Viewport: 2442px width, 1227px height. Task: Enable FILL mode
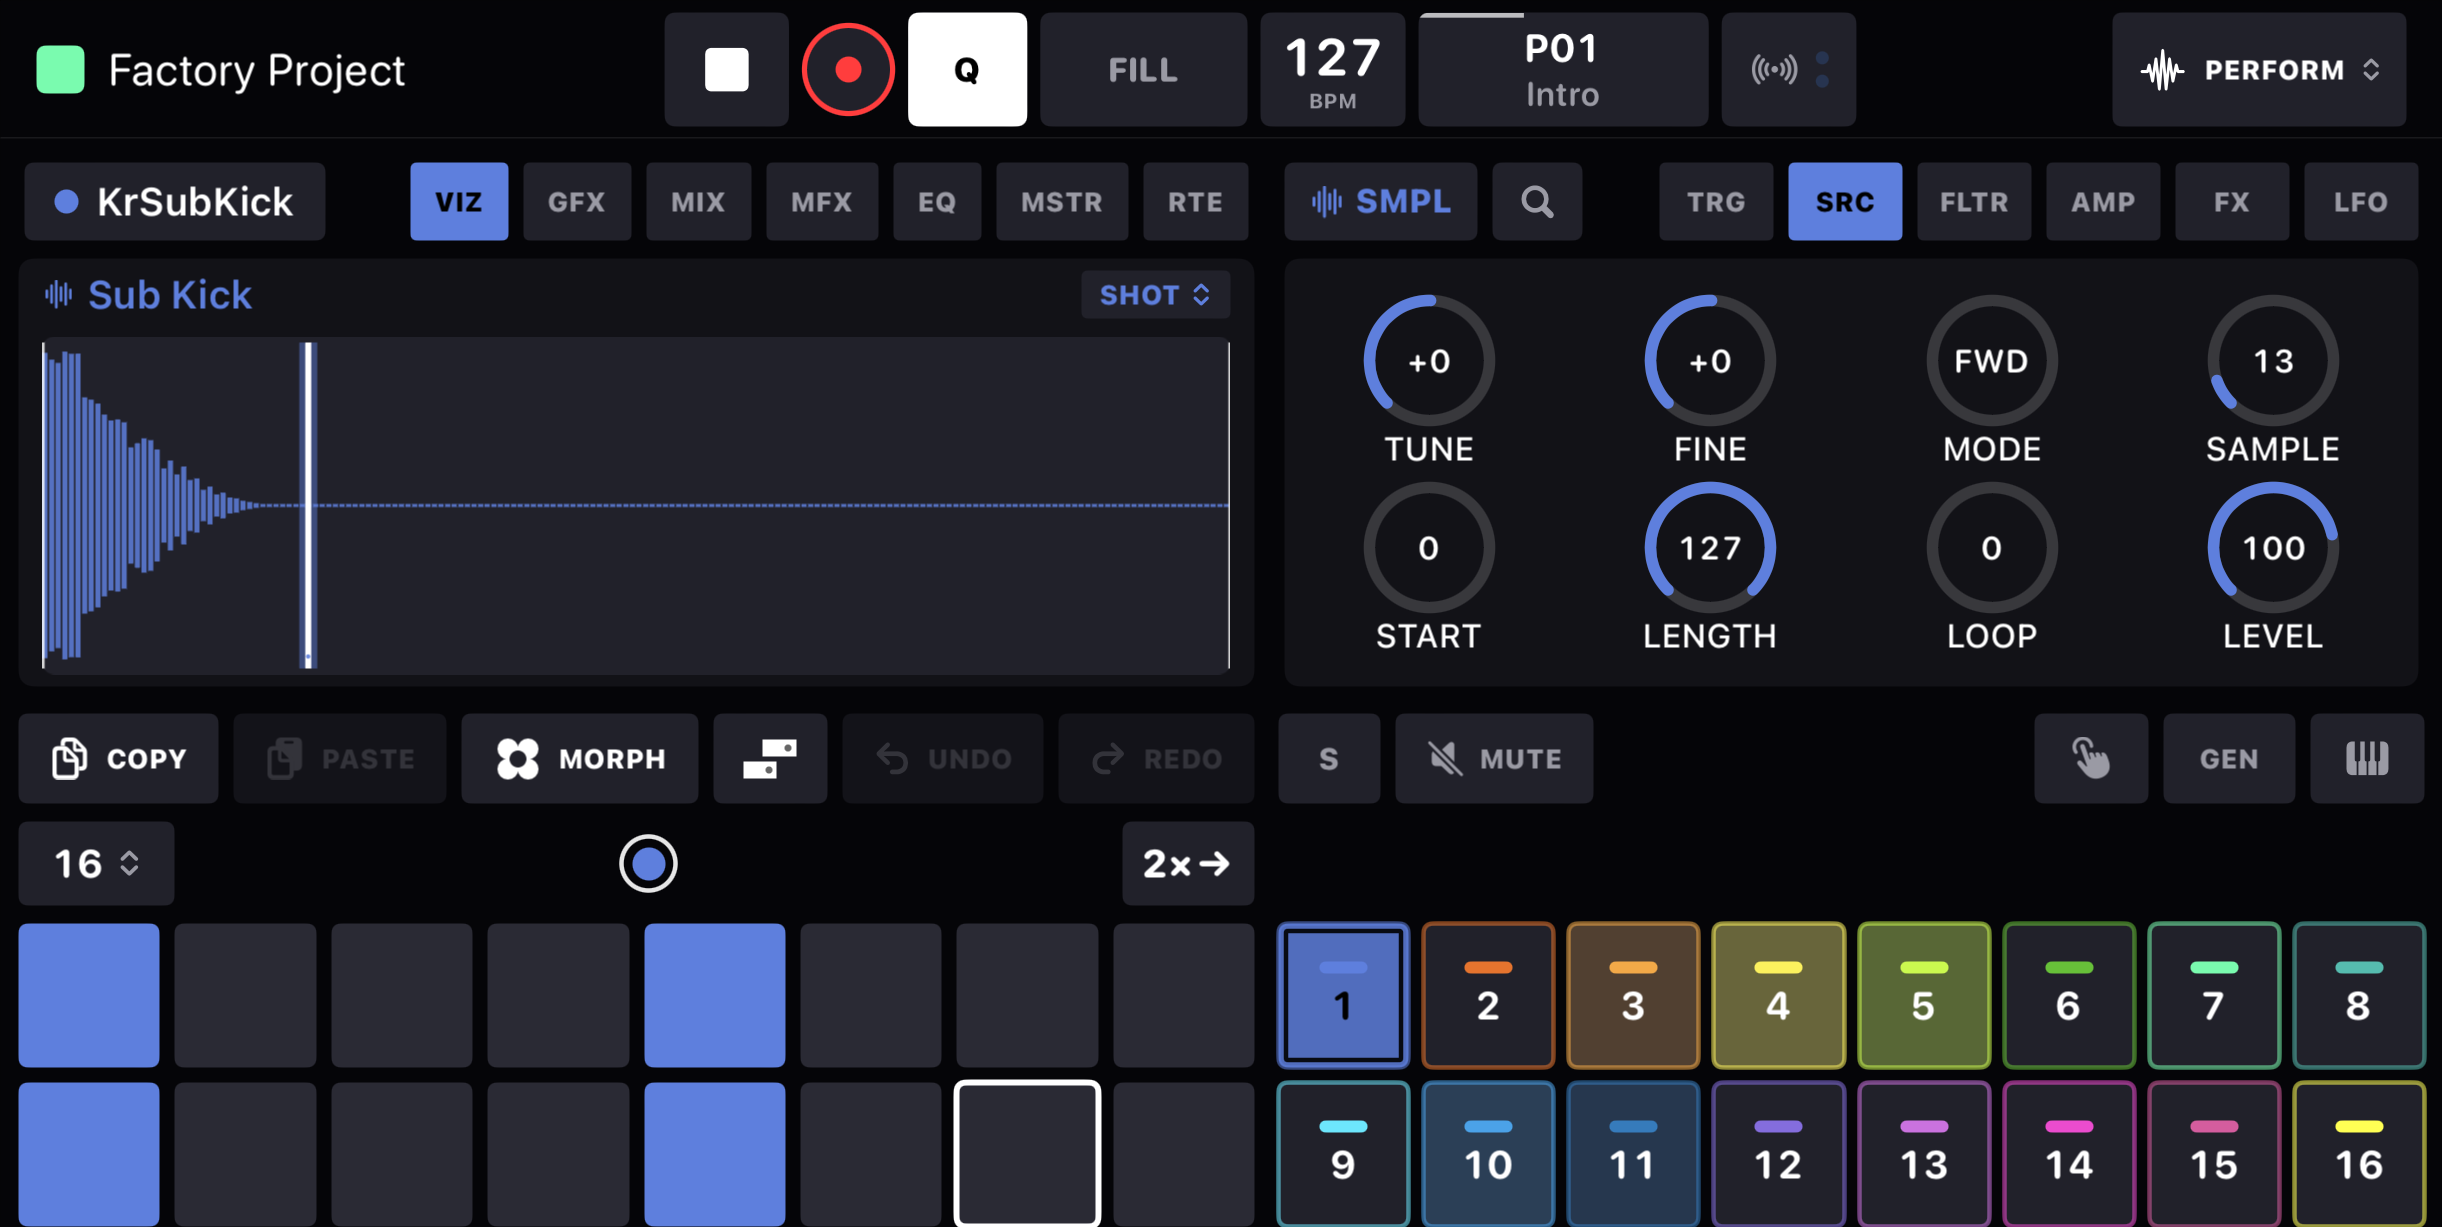[1143, 70]
